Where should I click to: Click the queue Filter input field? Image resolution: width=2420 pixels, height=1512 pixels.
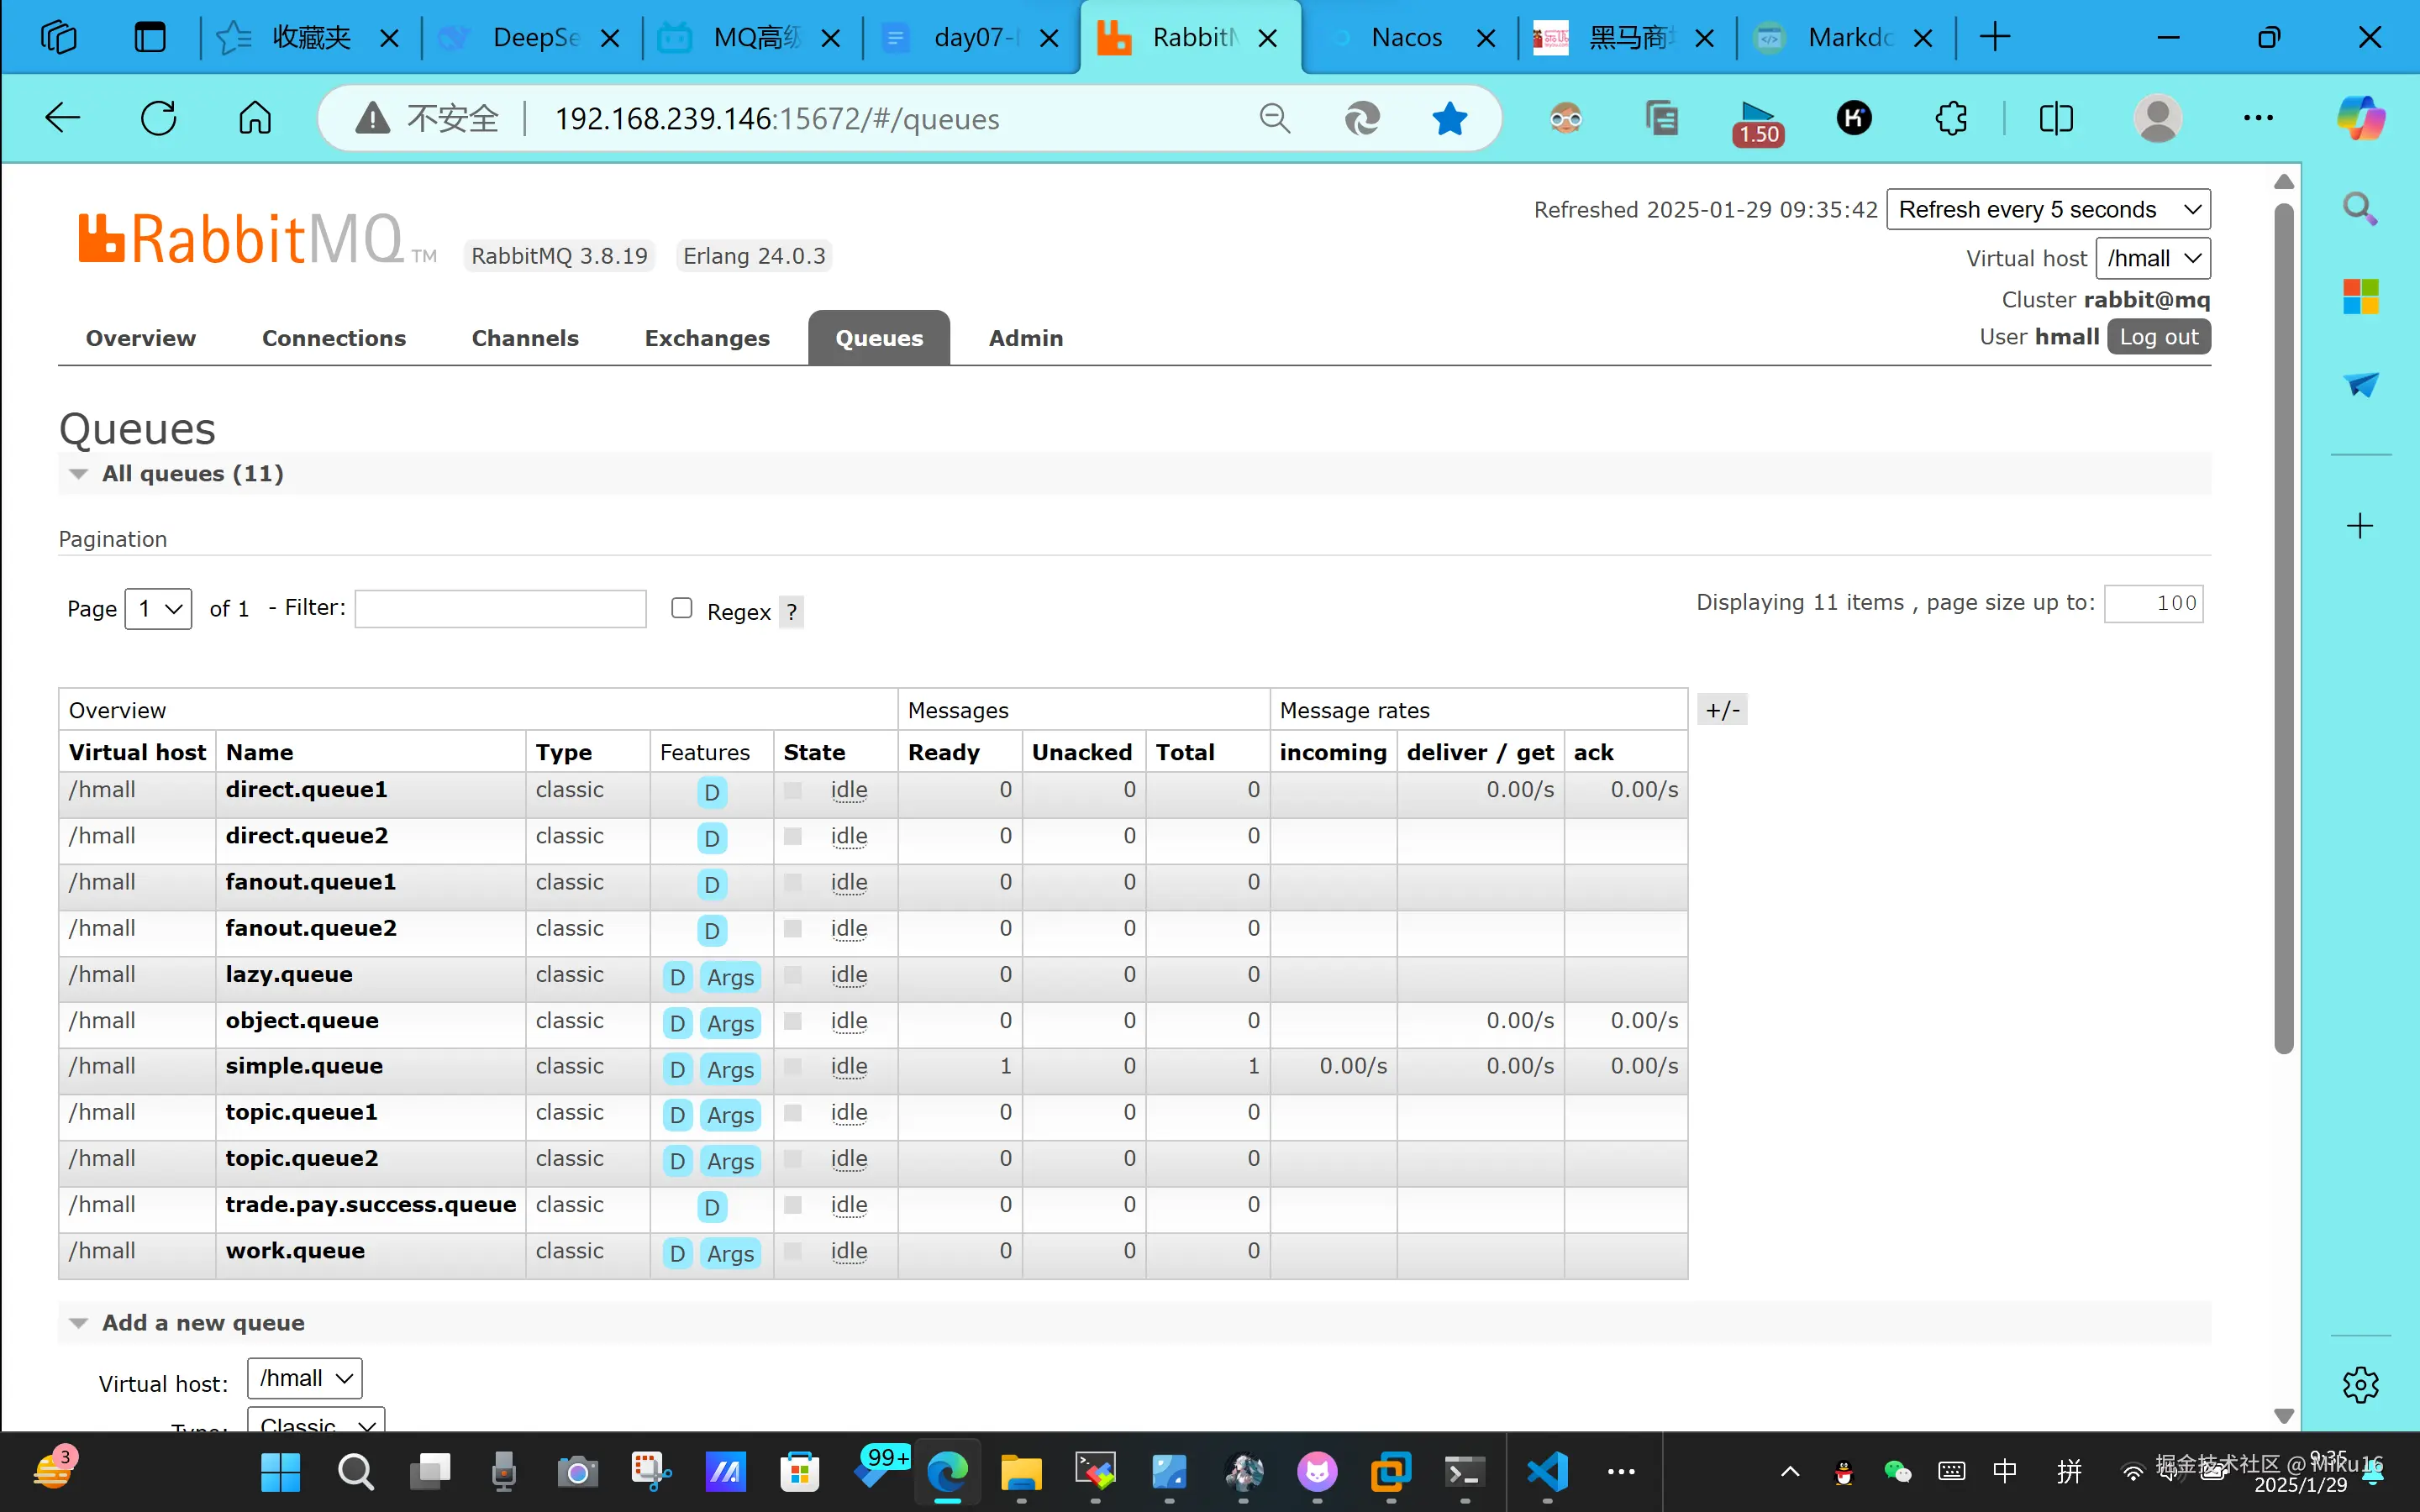[x=500, y=608]
